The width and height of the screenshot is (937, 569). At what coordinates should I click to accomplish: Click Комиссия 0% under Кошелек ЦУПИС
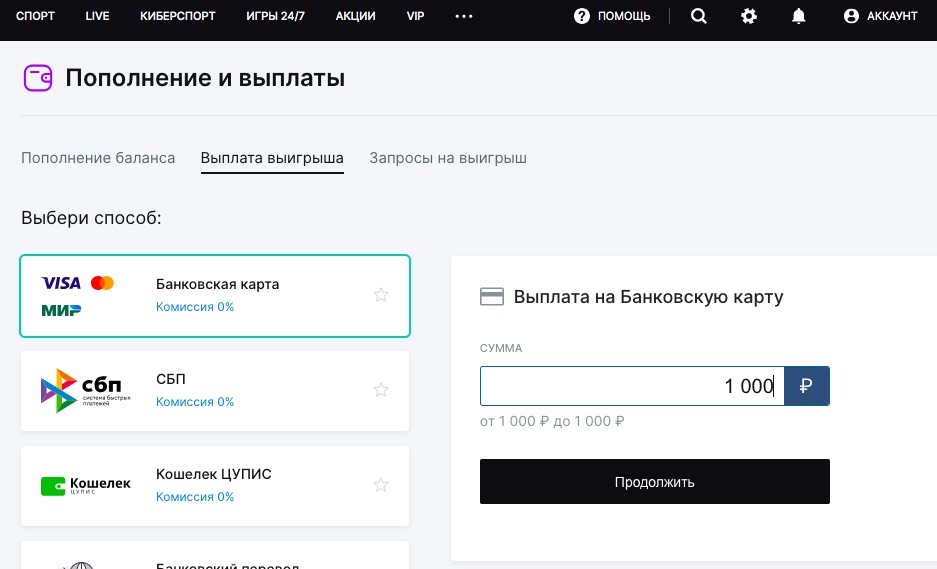195,497
